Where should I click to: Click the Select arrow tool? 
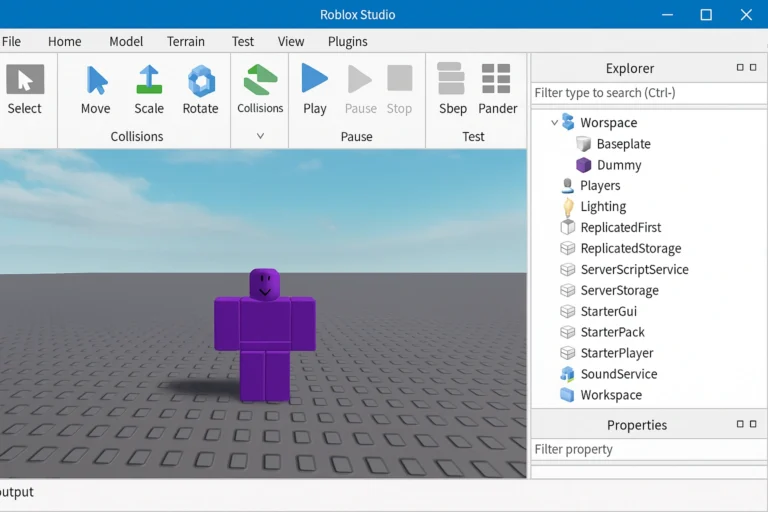[25, 90]
